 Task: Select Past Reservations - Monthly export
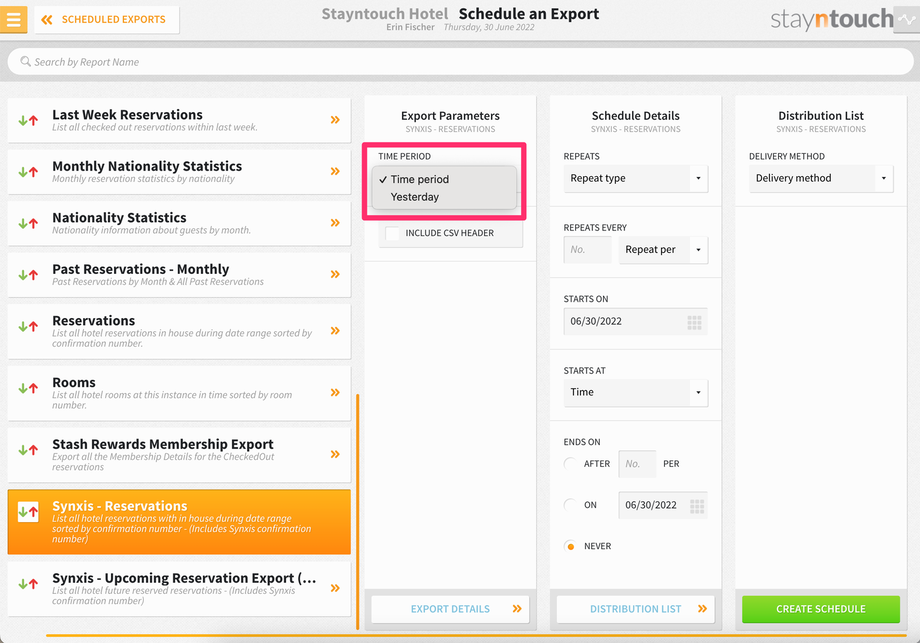click(x=179, y=275)
